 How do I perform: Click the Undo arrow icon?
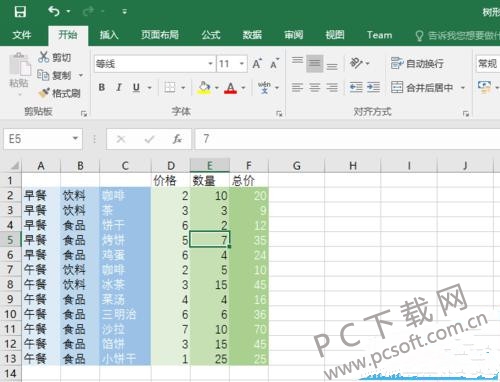(54, 11)
